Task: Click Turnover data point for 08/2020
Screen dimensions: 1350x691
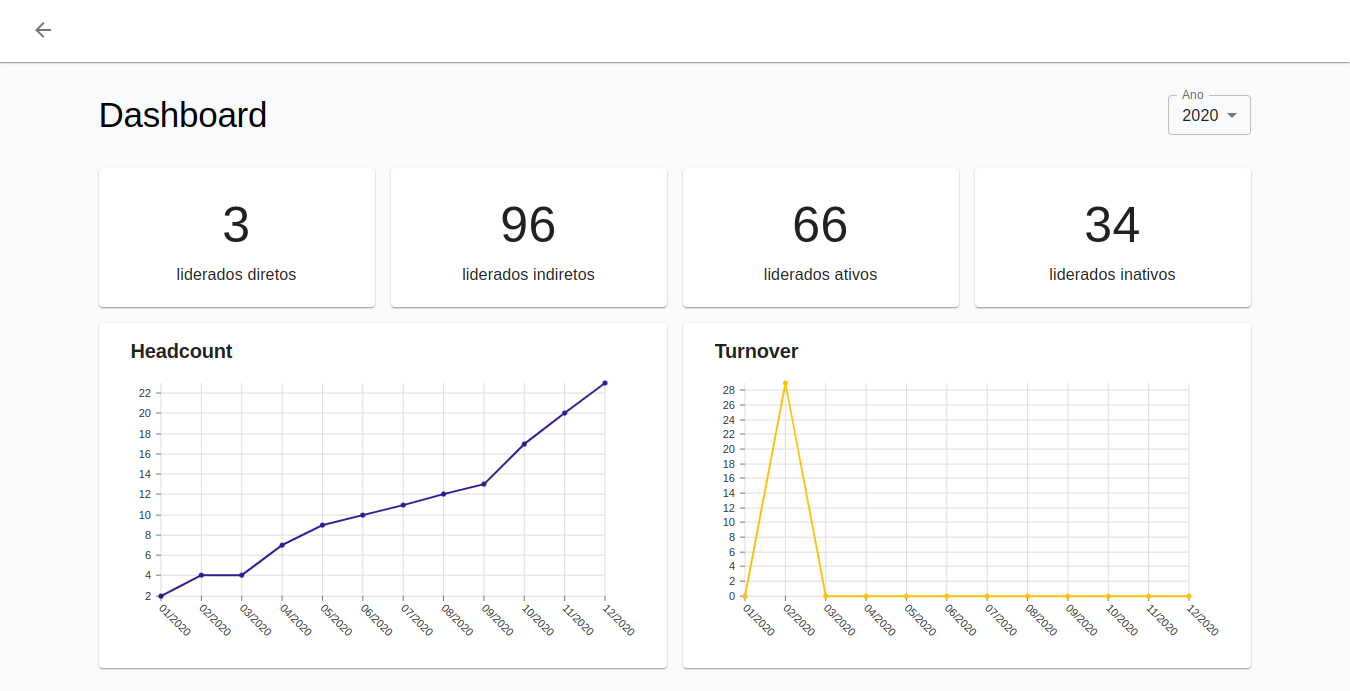Action: (1028, 596)
